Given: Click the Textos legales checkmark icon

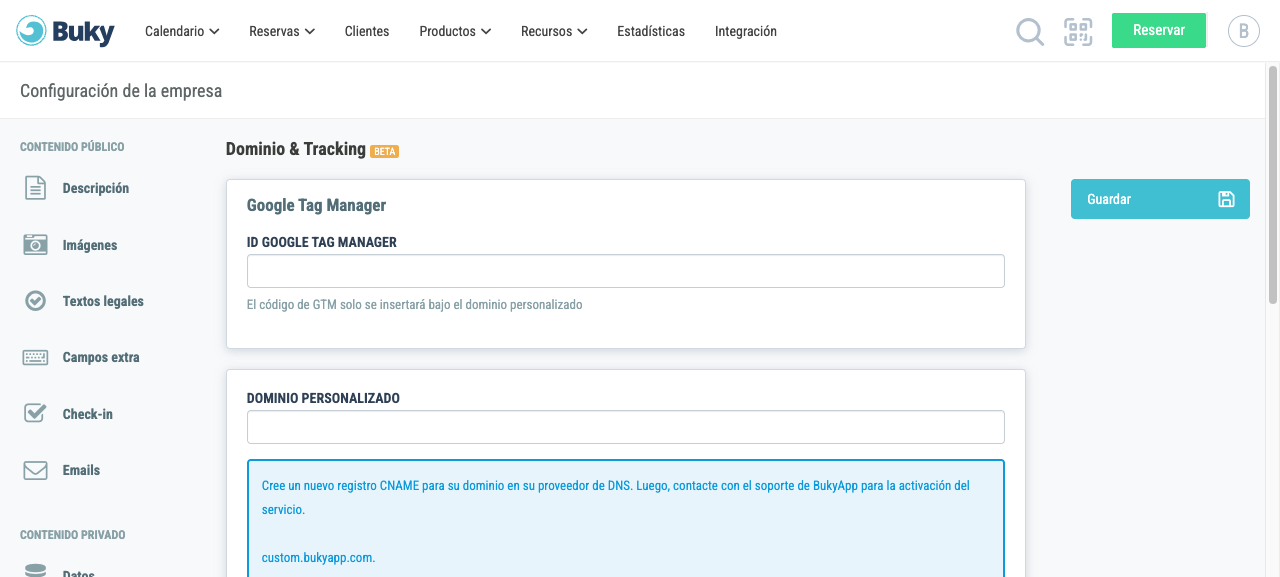Looking at the screenshot, I should coord(36,301).
